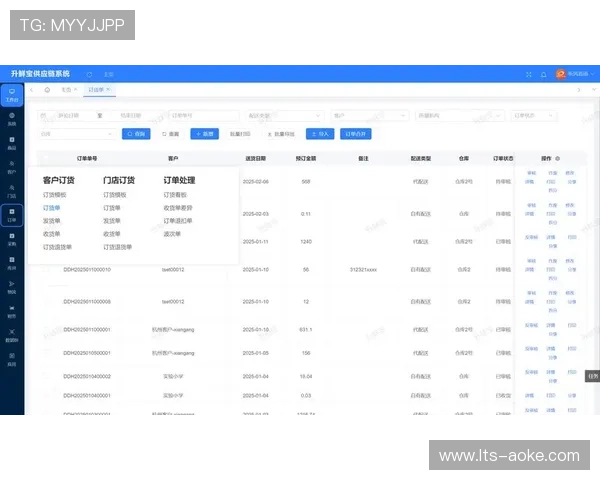Click the notification bell icon
Screen dimensions: 600x480
pyautogui.click(x=543, y=74)
